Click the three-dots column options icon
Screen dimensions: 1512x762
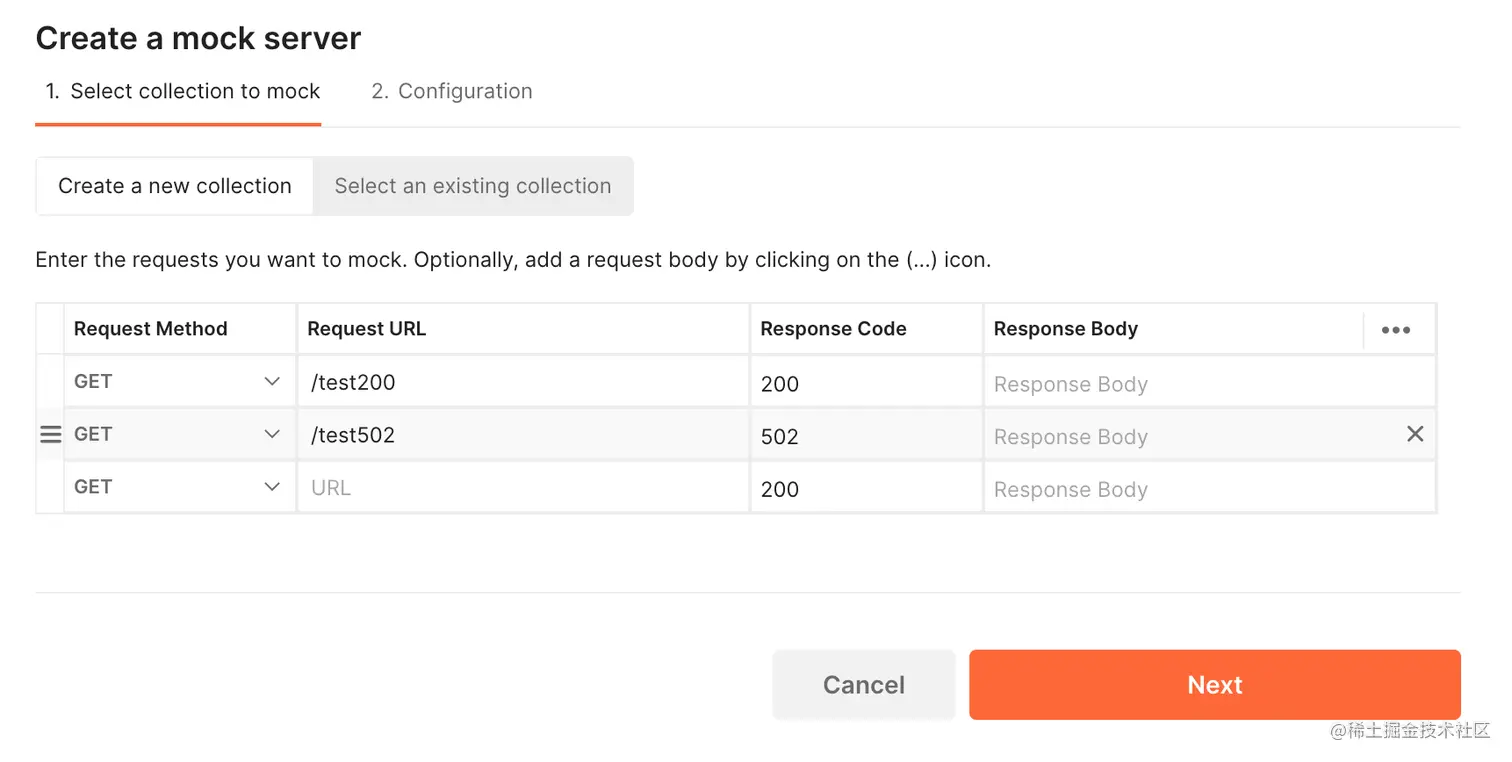(1396, 330)
